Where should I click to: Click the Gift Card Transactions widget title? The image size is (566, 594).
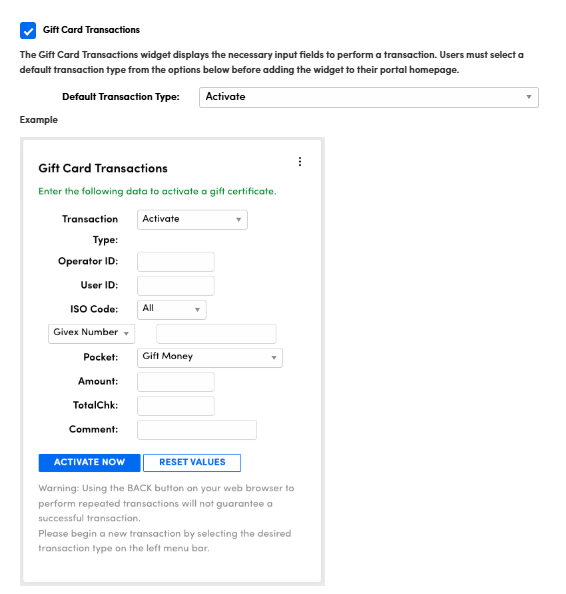[x=103, y=168]
